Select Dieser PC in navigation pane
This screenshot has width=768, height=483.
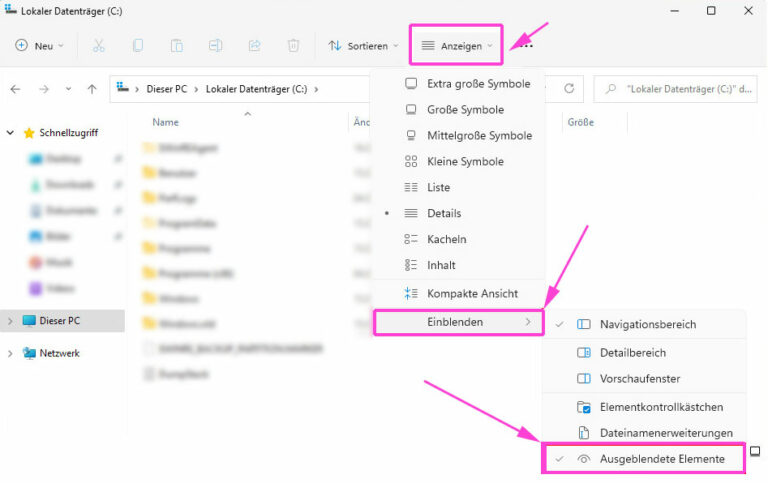59,321
